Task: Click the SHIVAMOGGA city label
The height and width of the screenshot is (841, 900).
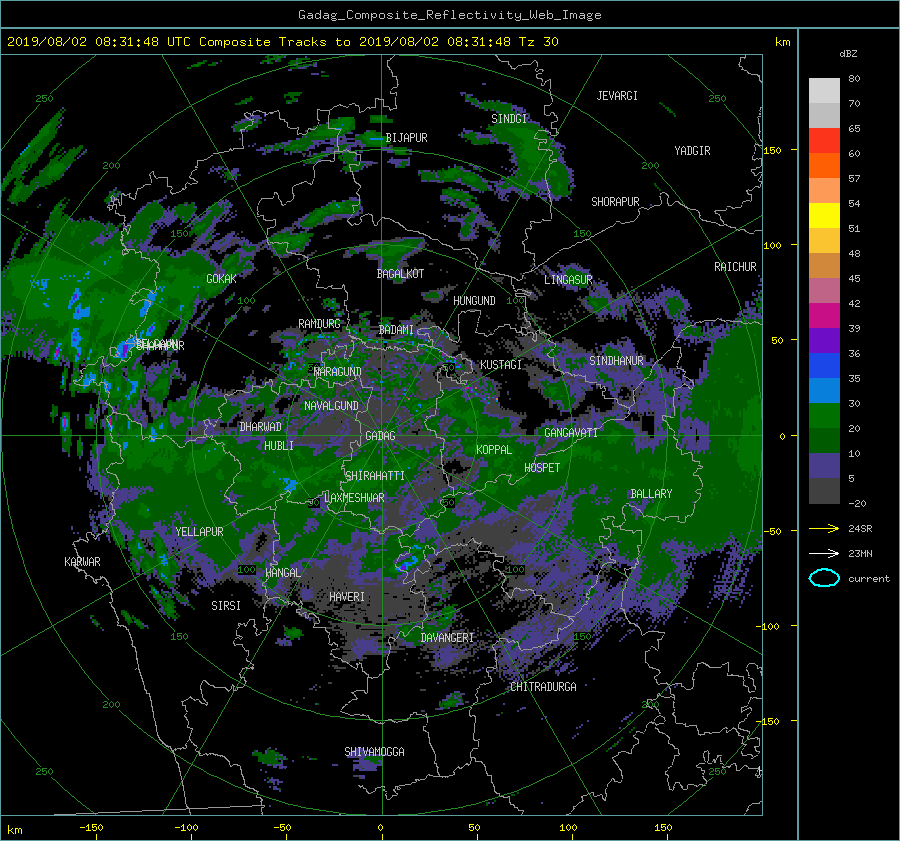Action: pyautogui.click(x=374, y=752)
